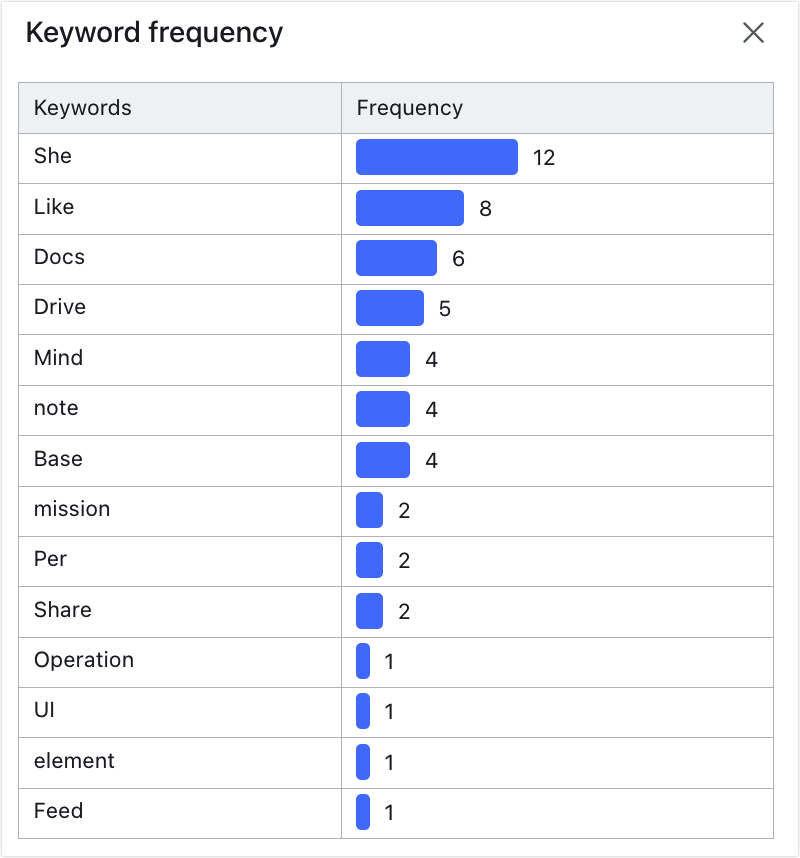Select the keyword "Feed"
The height and width of the screenshot is (858, 800).
point(58,811)
